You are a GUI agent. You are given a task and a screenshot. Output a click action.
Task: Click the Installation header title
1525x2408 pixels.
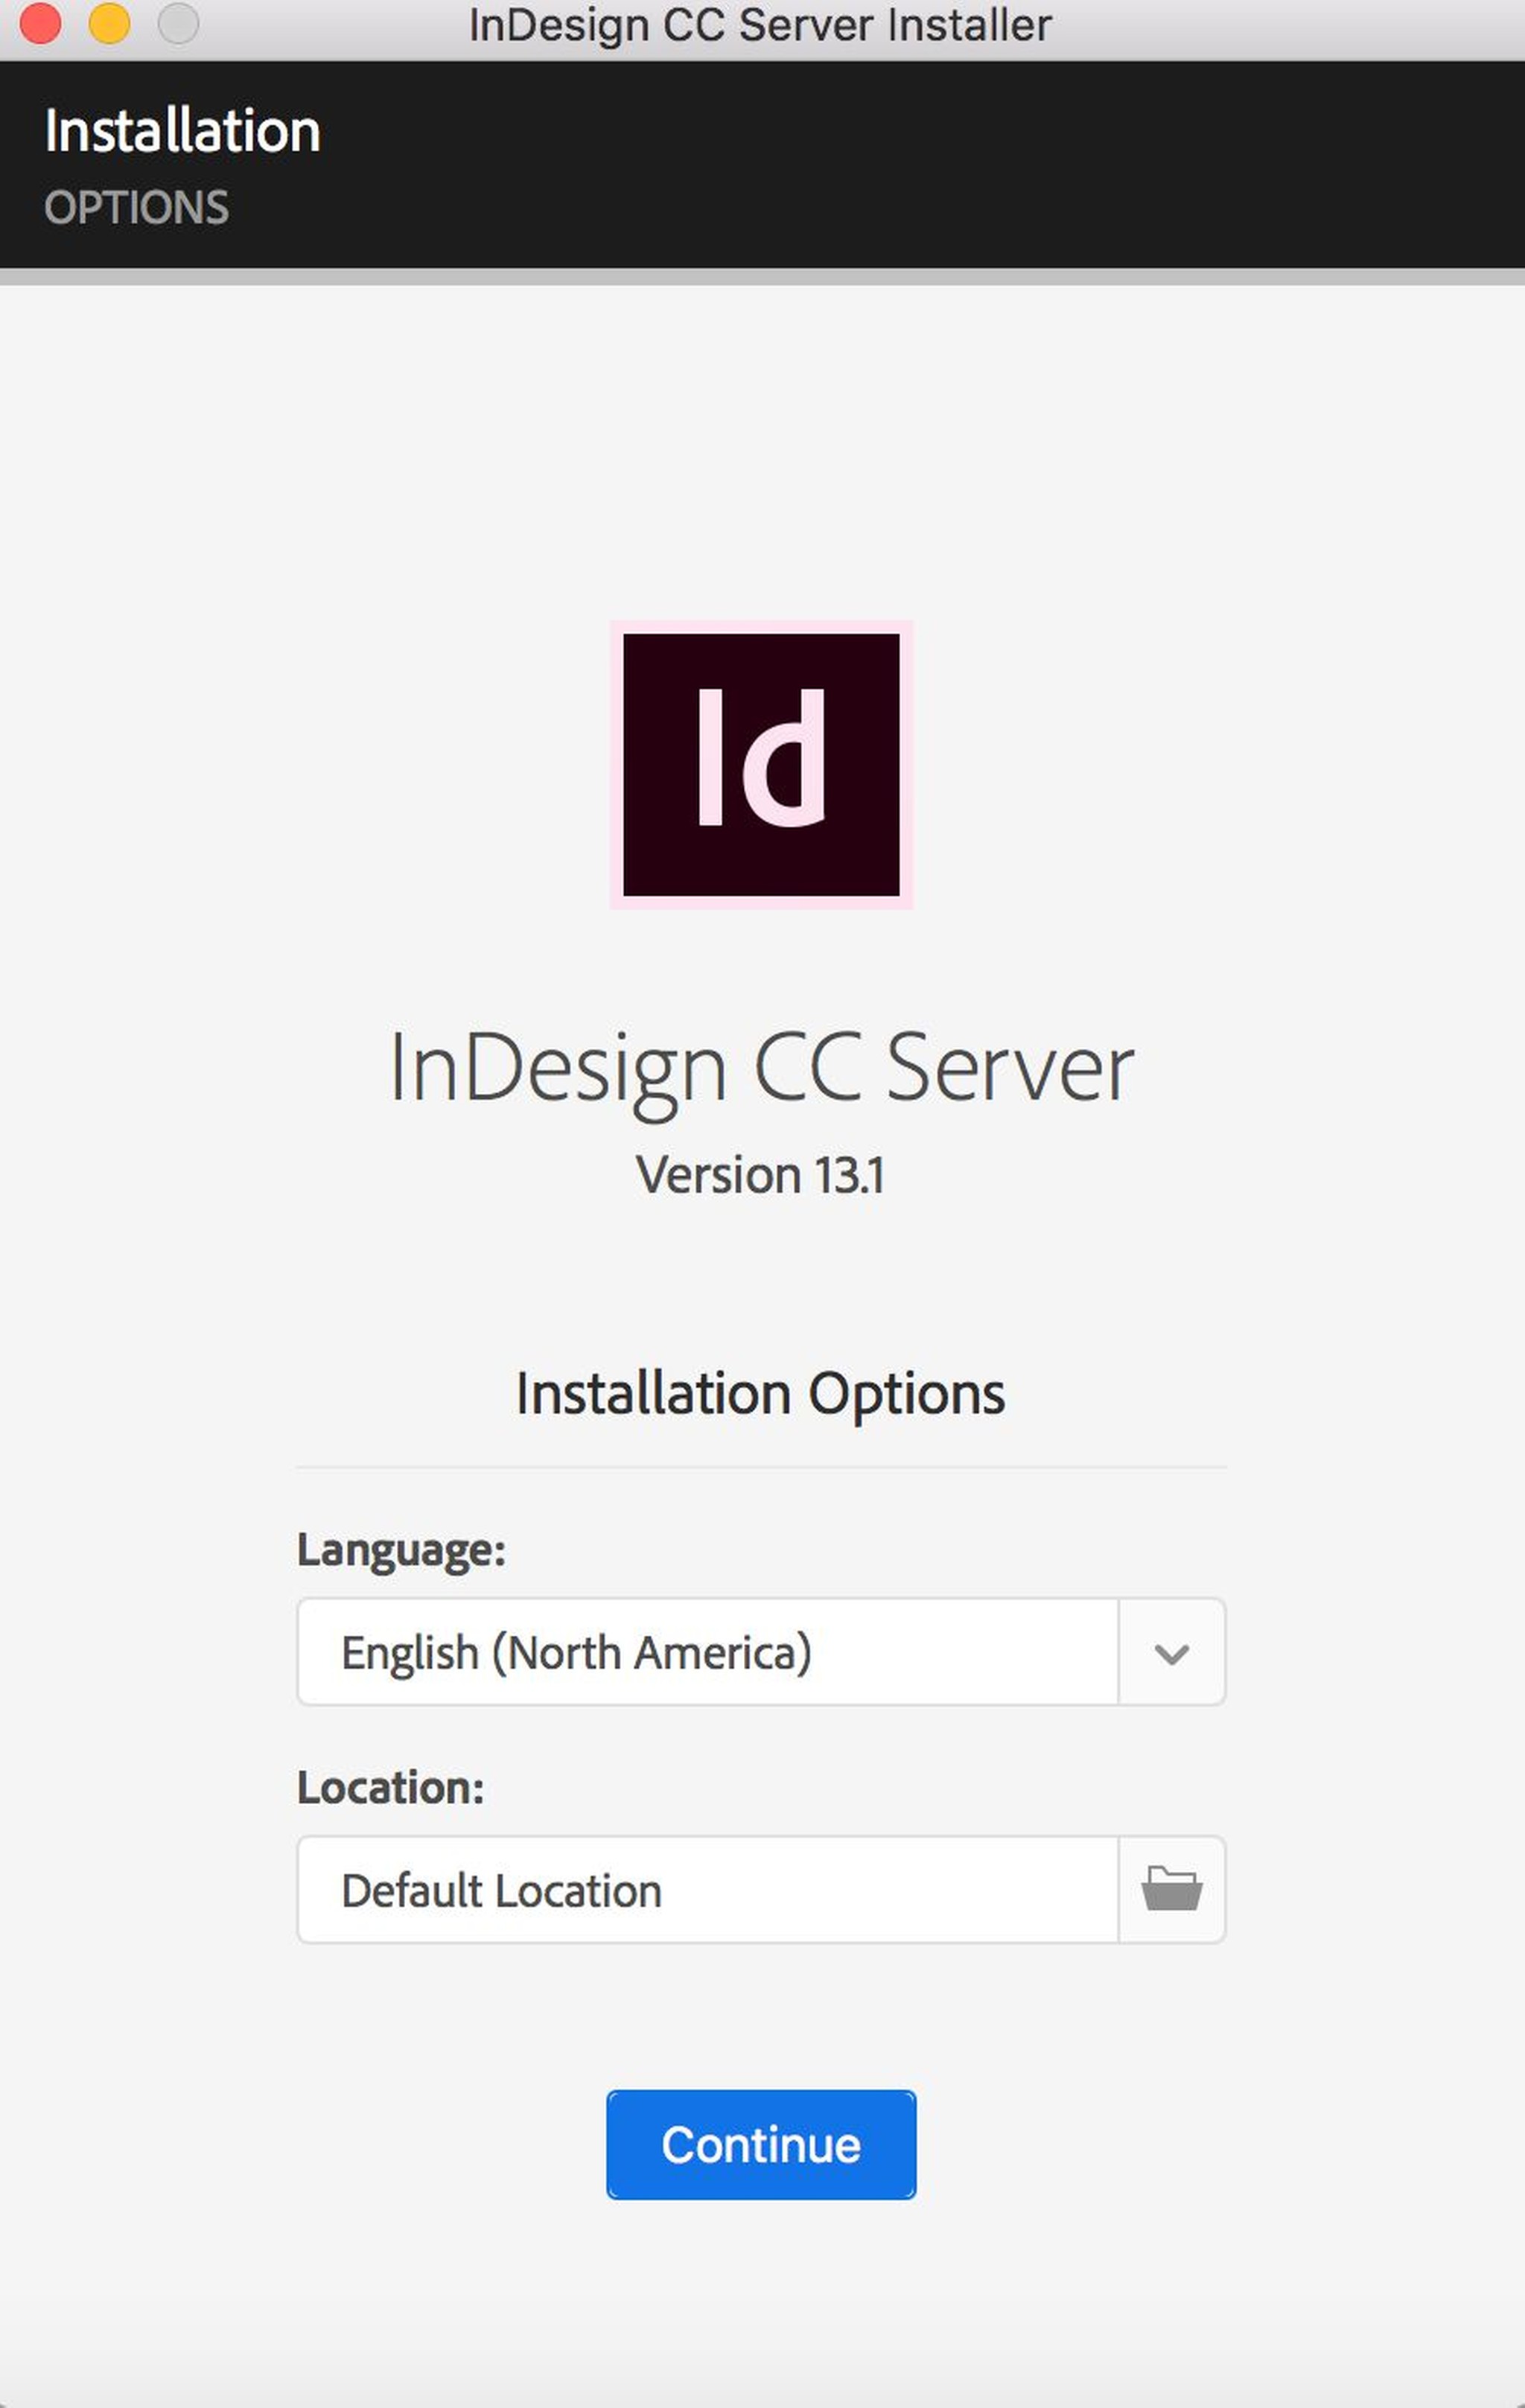(x=182, y=131)
